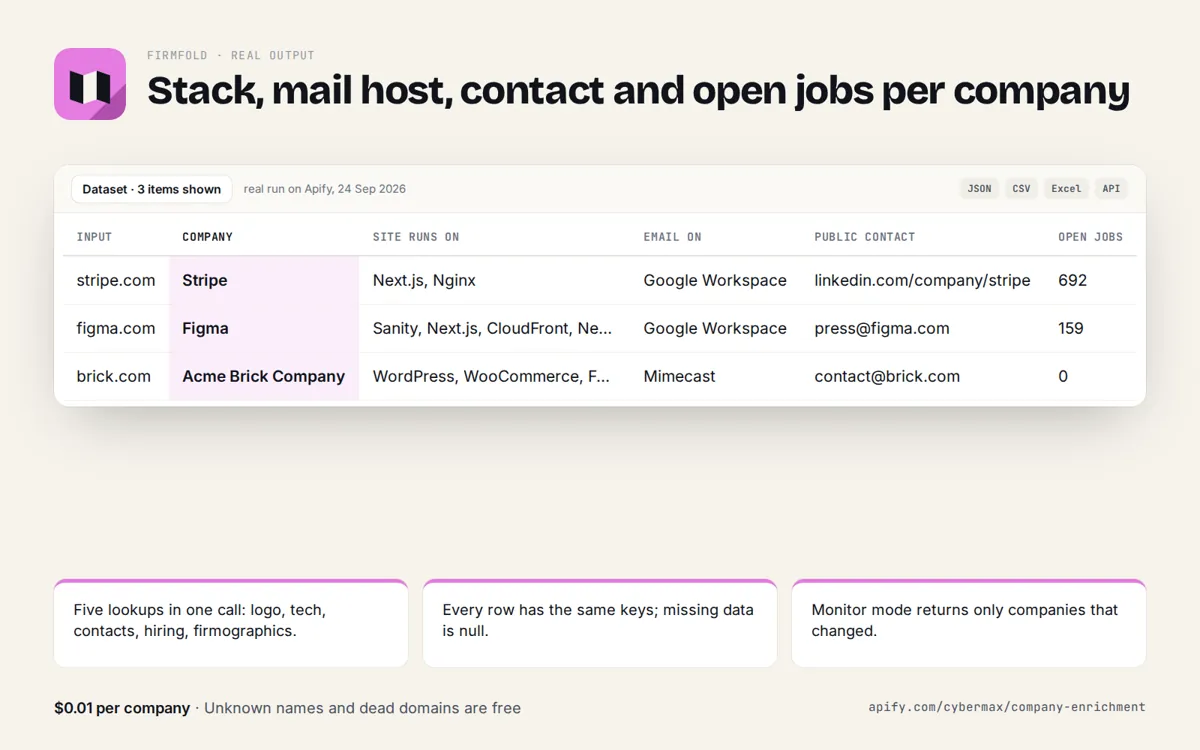
Task: Open the linkedin.com/company/stripe contact link
Action: [x=922, y=280]
